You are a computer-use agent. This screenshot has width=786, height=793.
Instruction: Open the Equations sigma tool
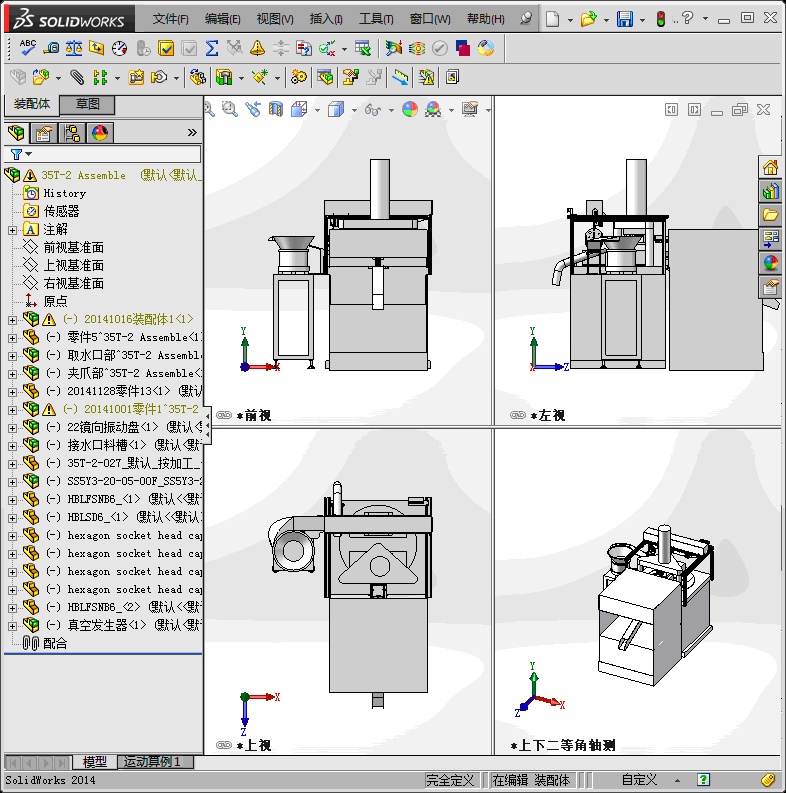coord(212,48)
